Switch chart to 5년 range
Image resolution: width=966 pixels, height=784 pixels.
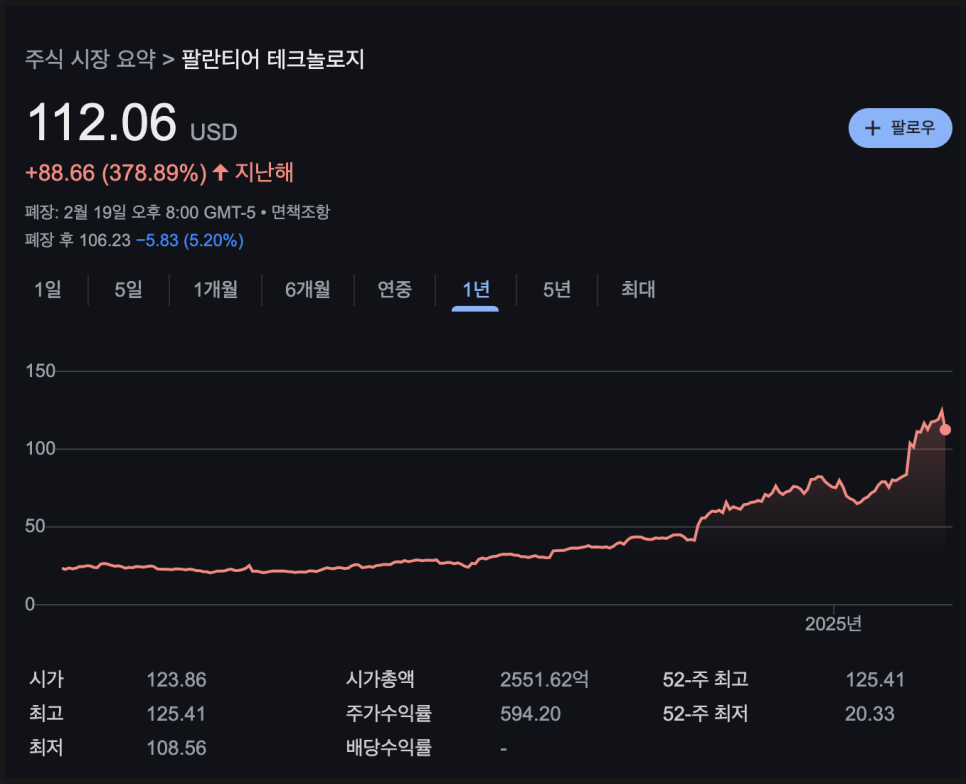click(x=556, y=289)
